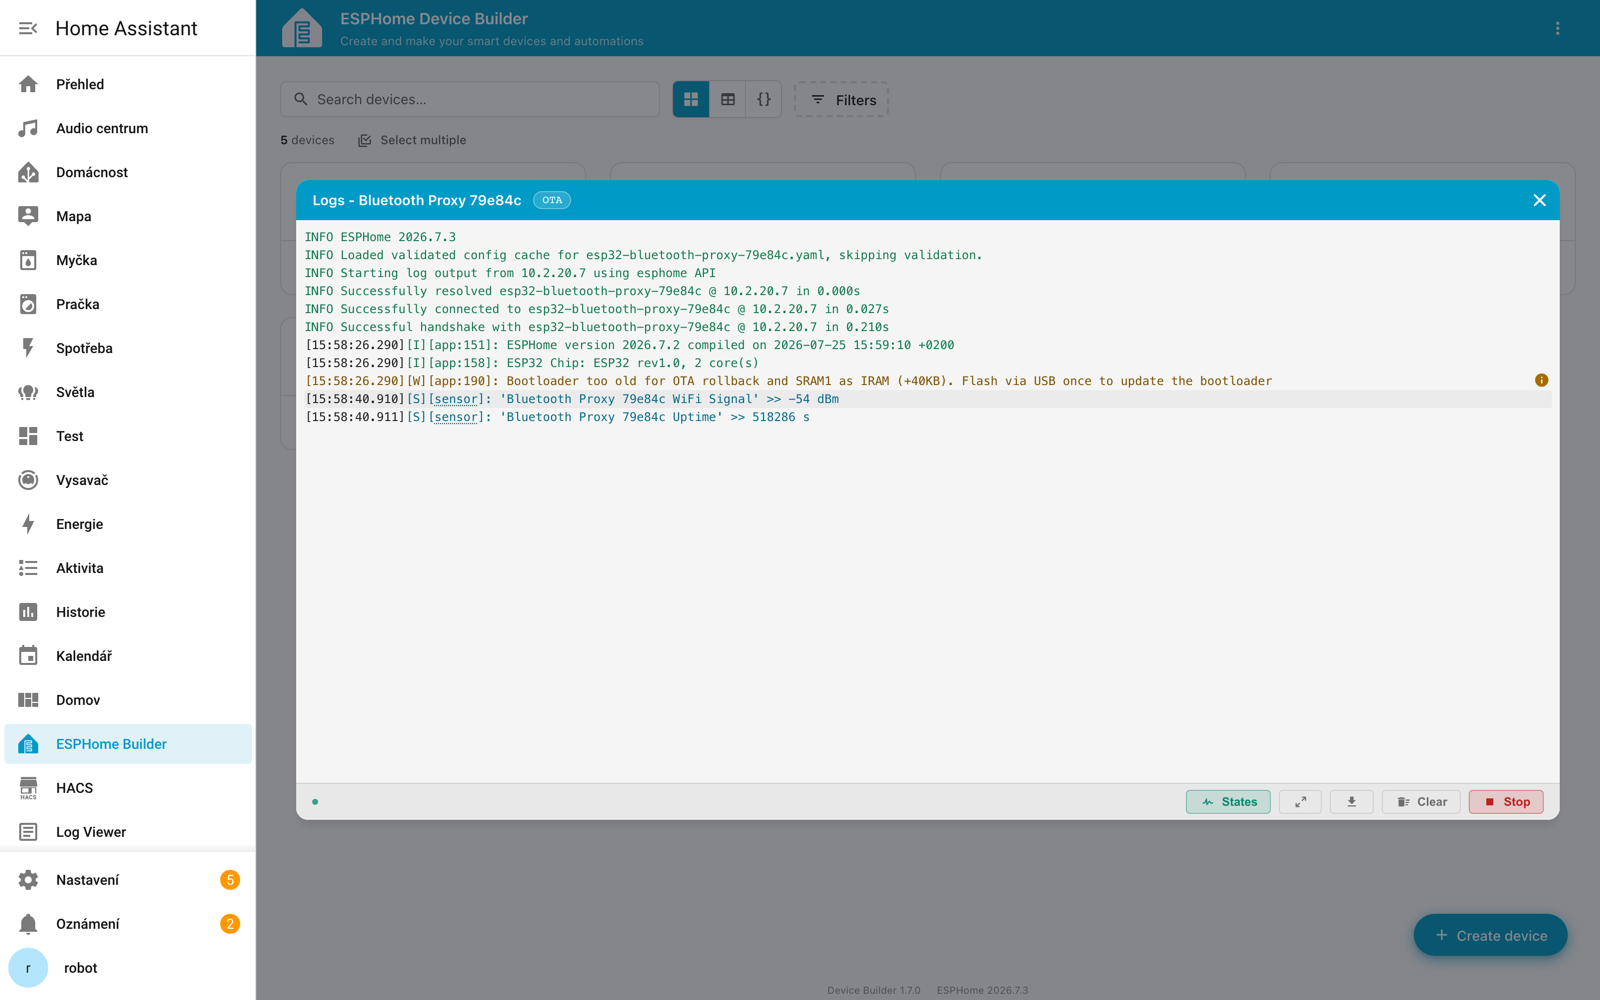Click the Nastavení badge showing 5

pyautogui.click(x=230, y=880)
